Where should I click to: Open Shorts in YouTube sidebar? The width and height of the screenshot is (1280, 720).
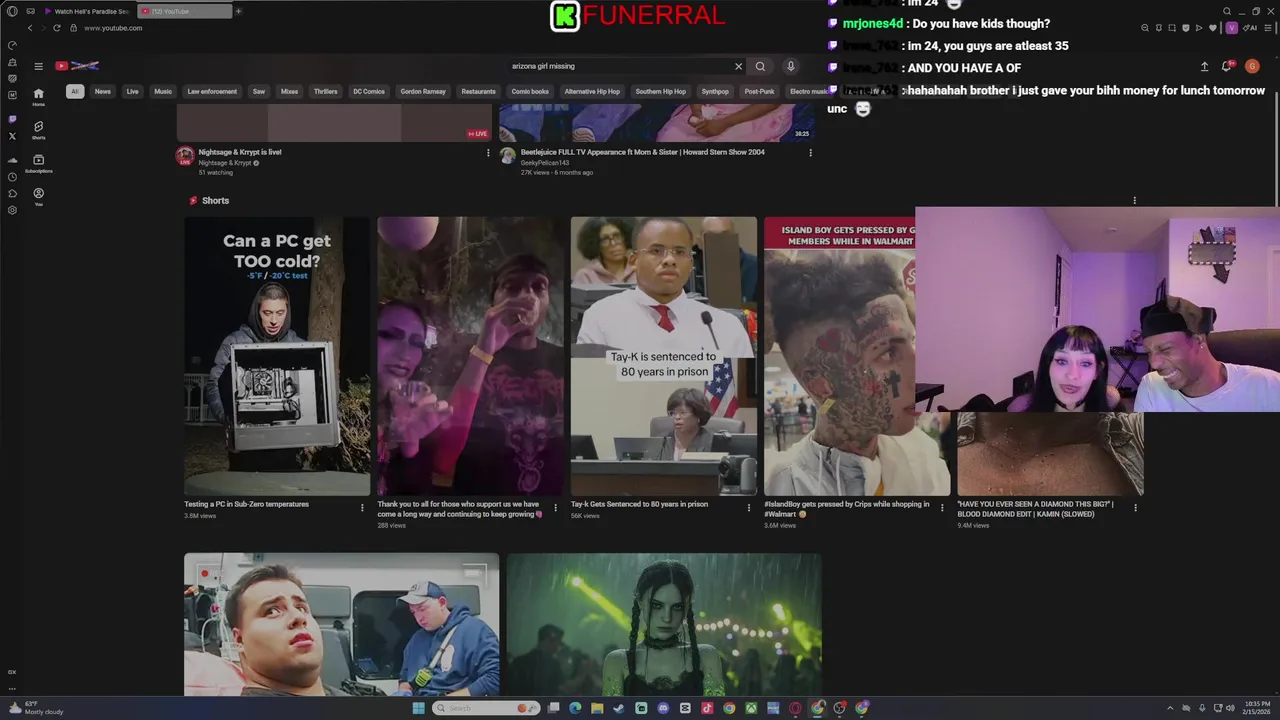point(38,130)
